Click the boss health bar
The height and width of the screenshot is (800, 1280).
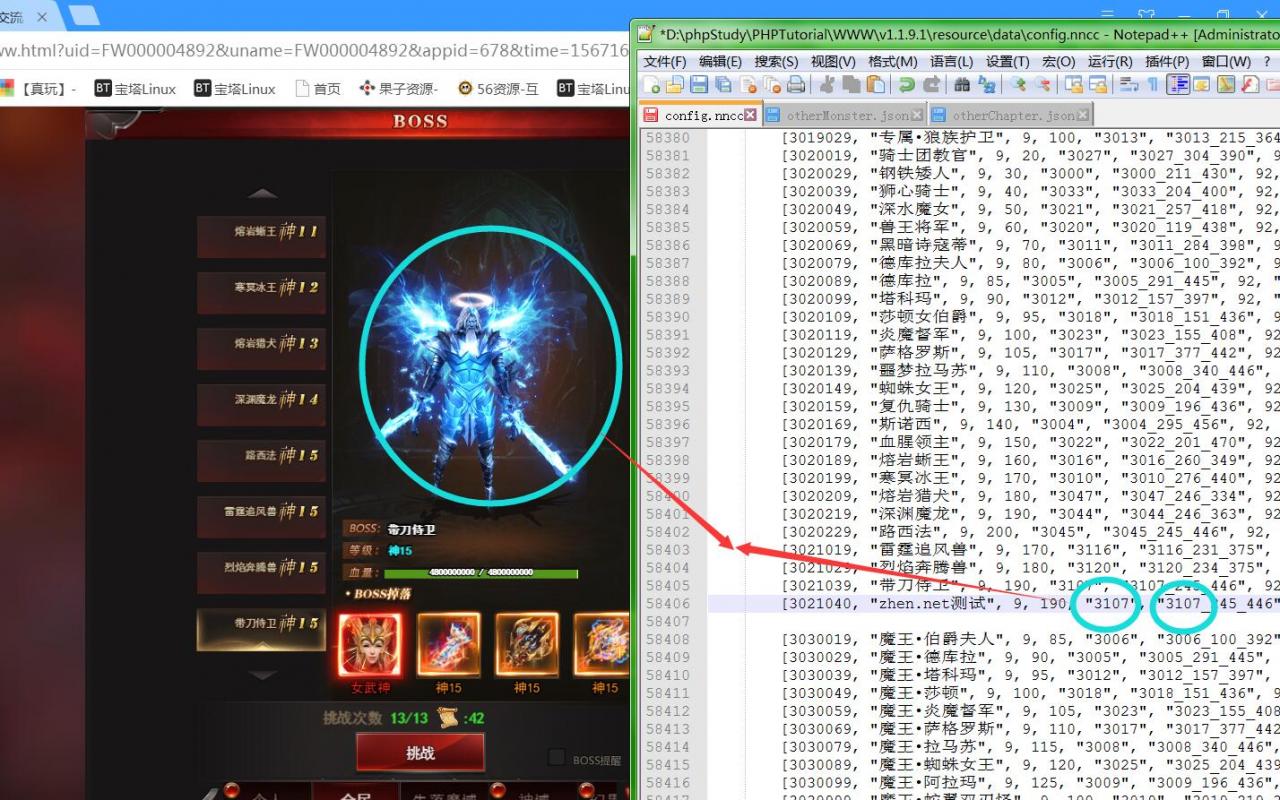(481, 573)
